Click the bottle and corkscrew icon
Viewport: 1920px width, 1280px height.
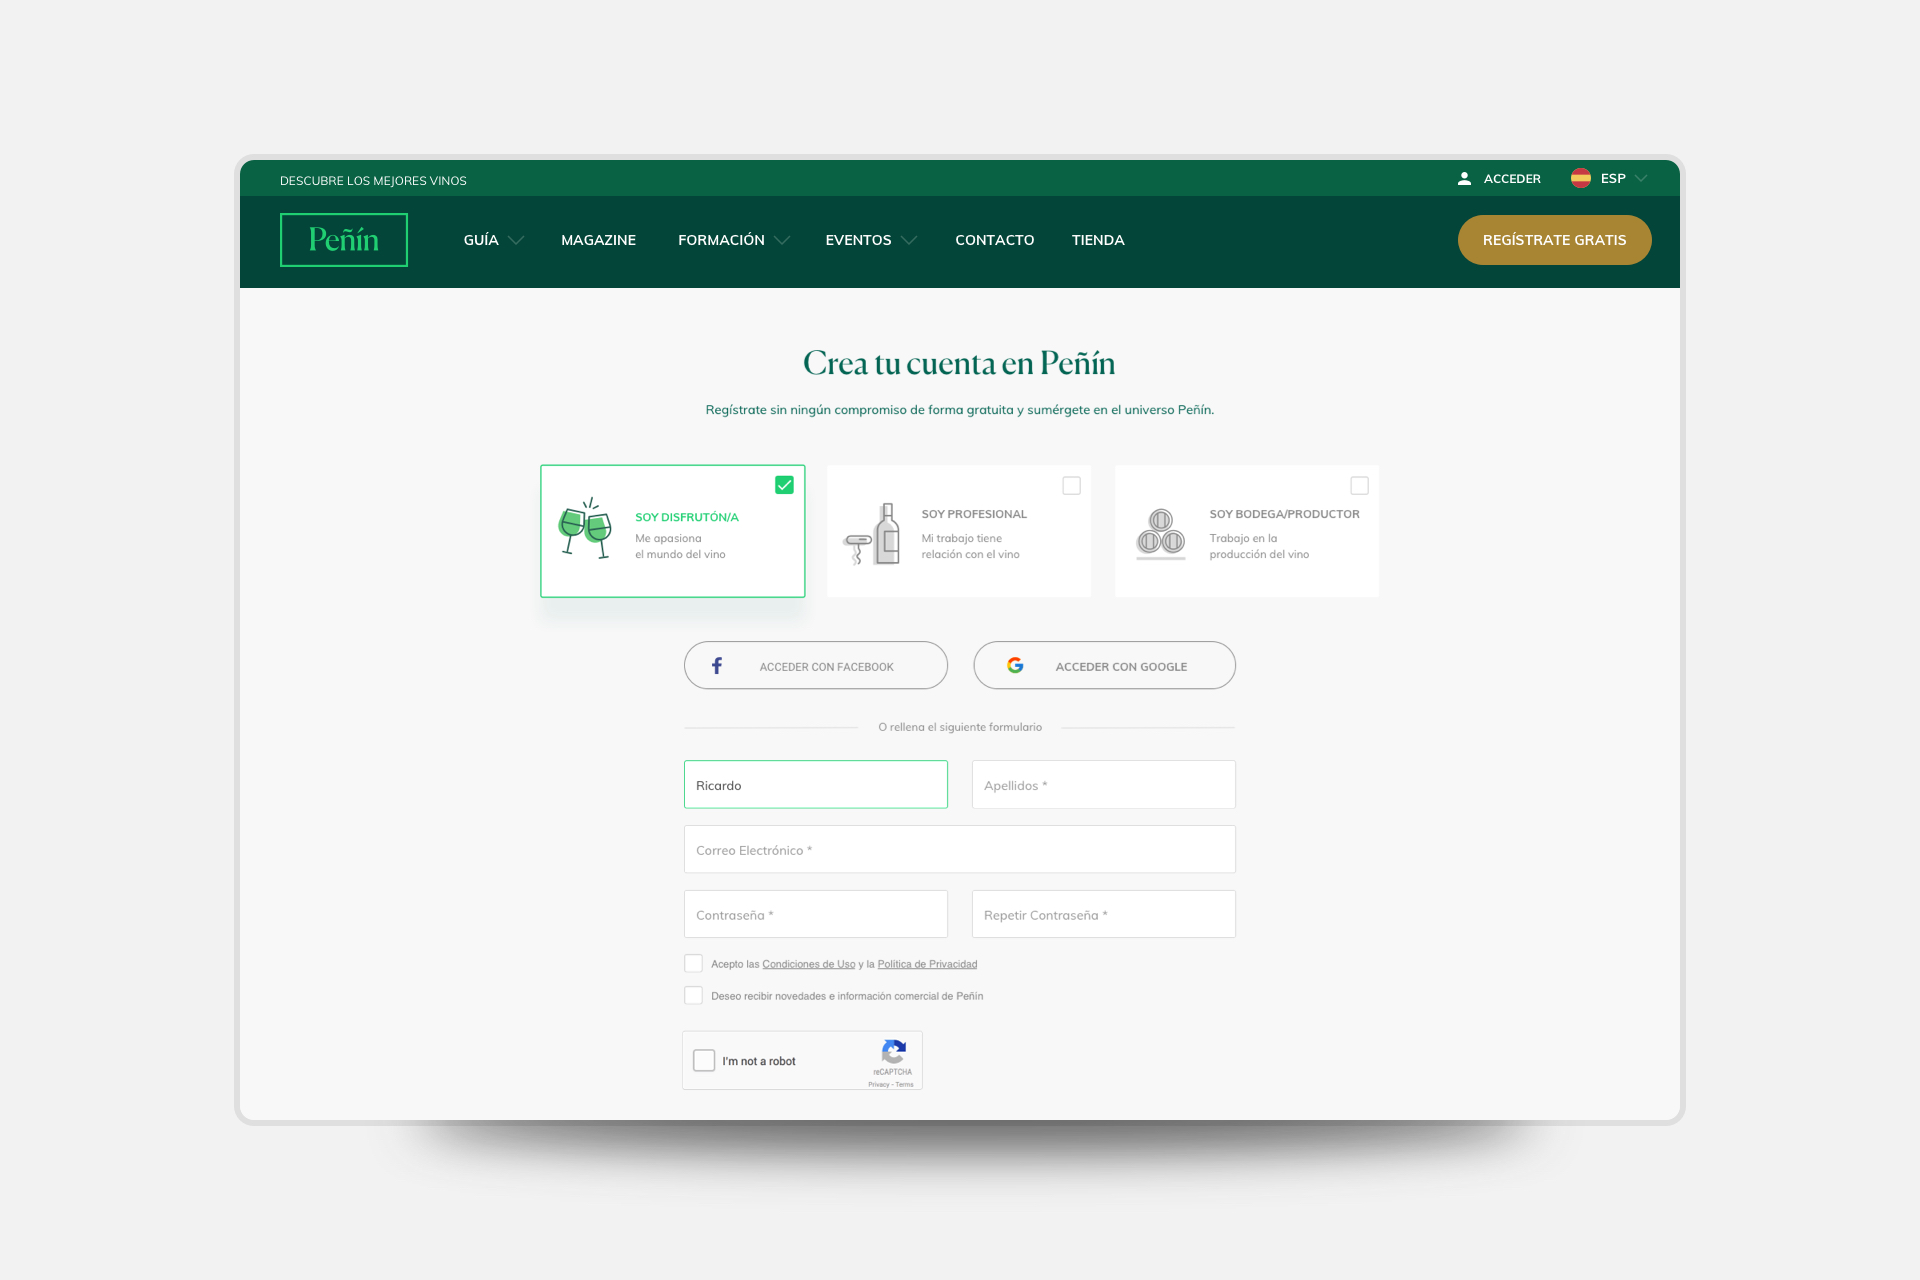point(873,534)
